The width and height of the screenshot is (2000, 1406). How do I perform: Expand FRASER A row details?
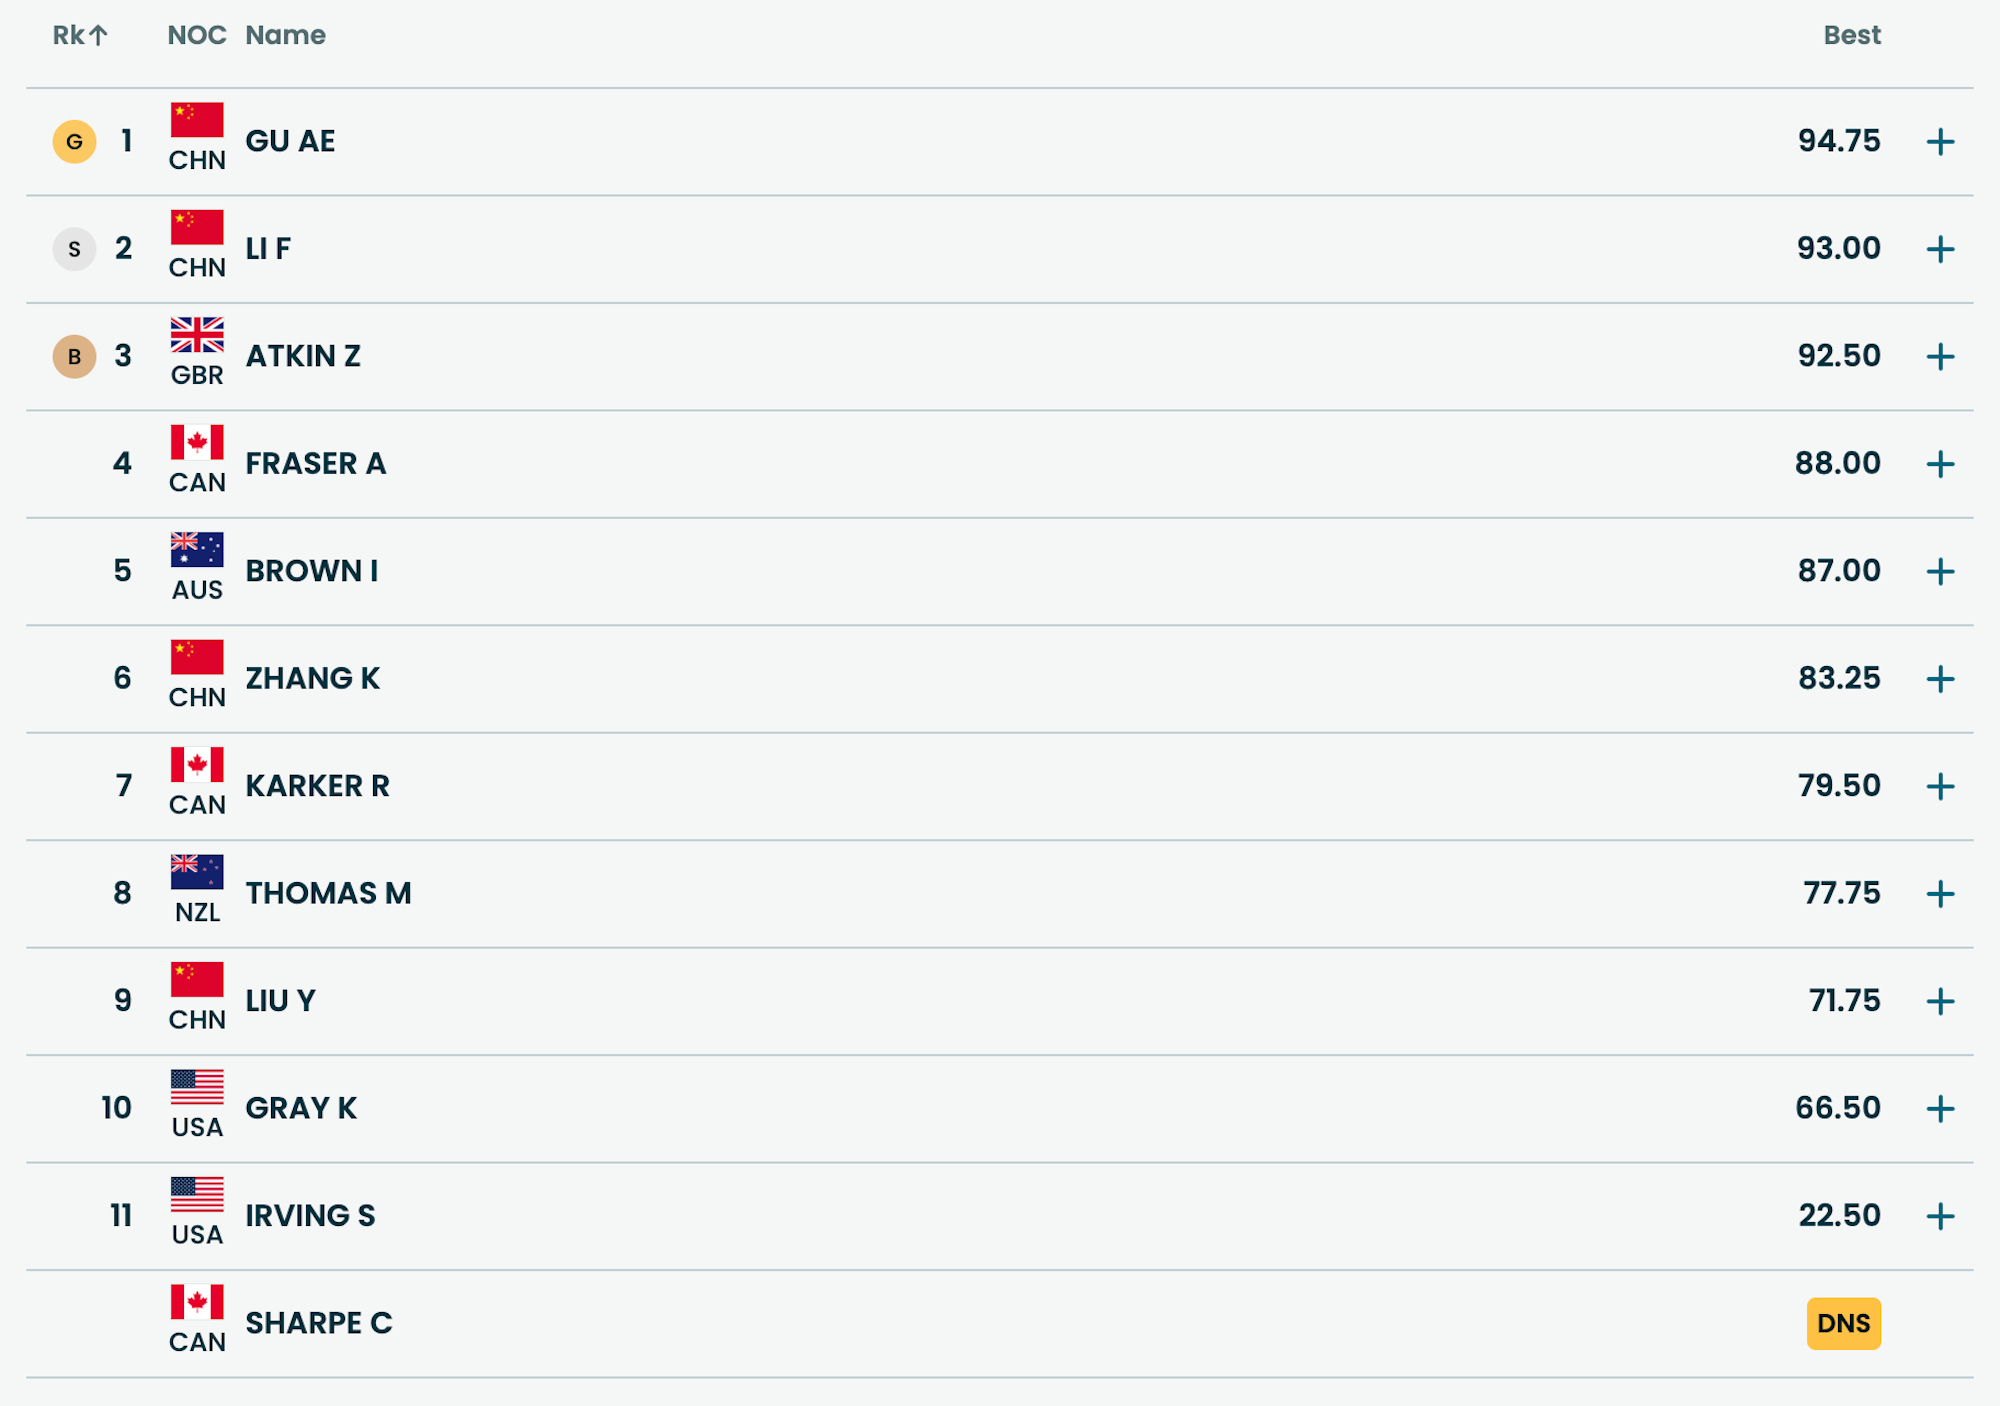pos(1940,464)
